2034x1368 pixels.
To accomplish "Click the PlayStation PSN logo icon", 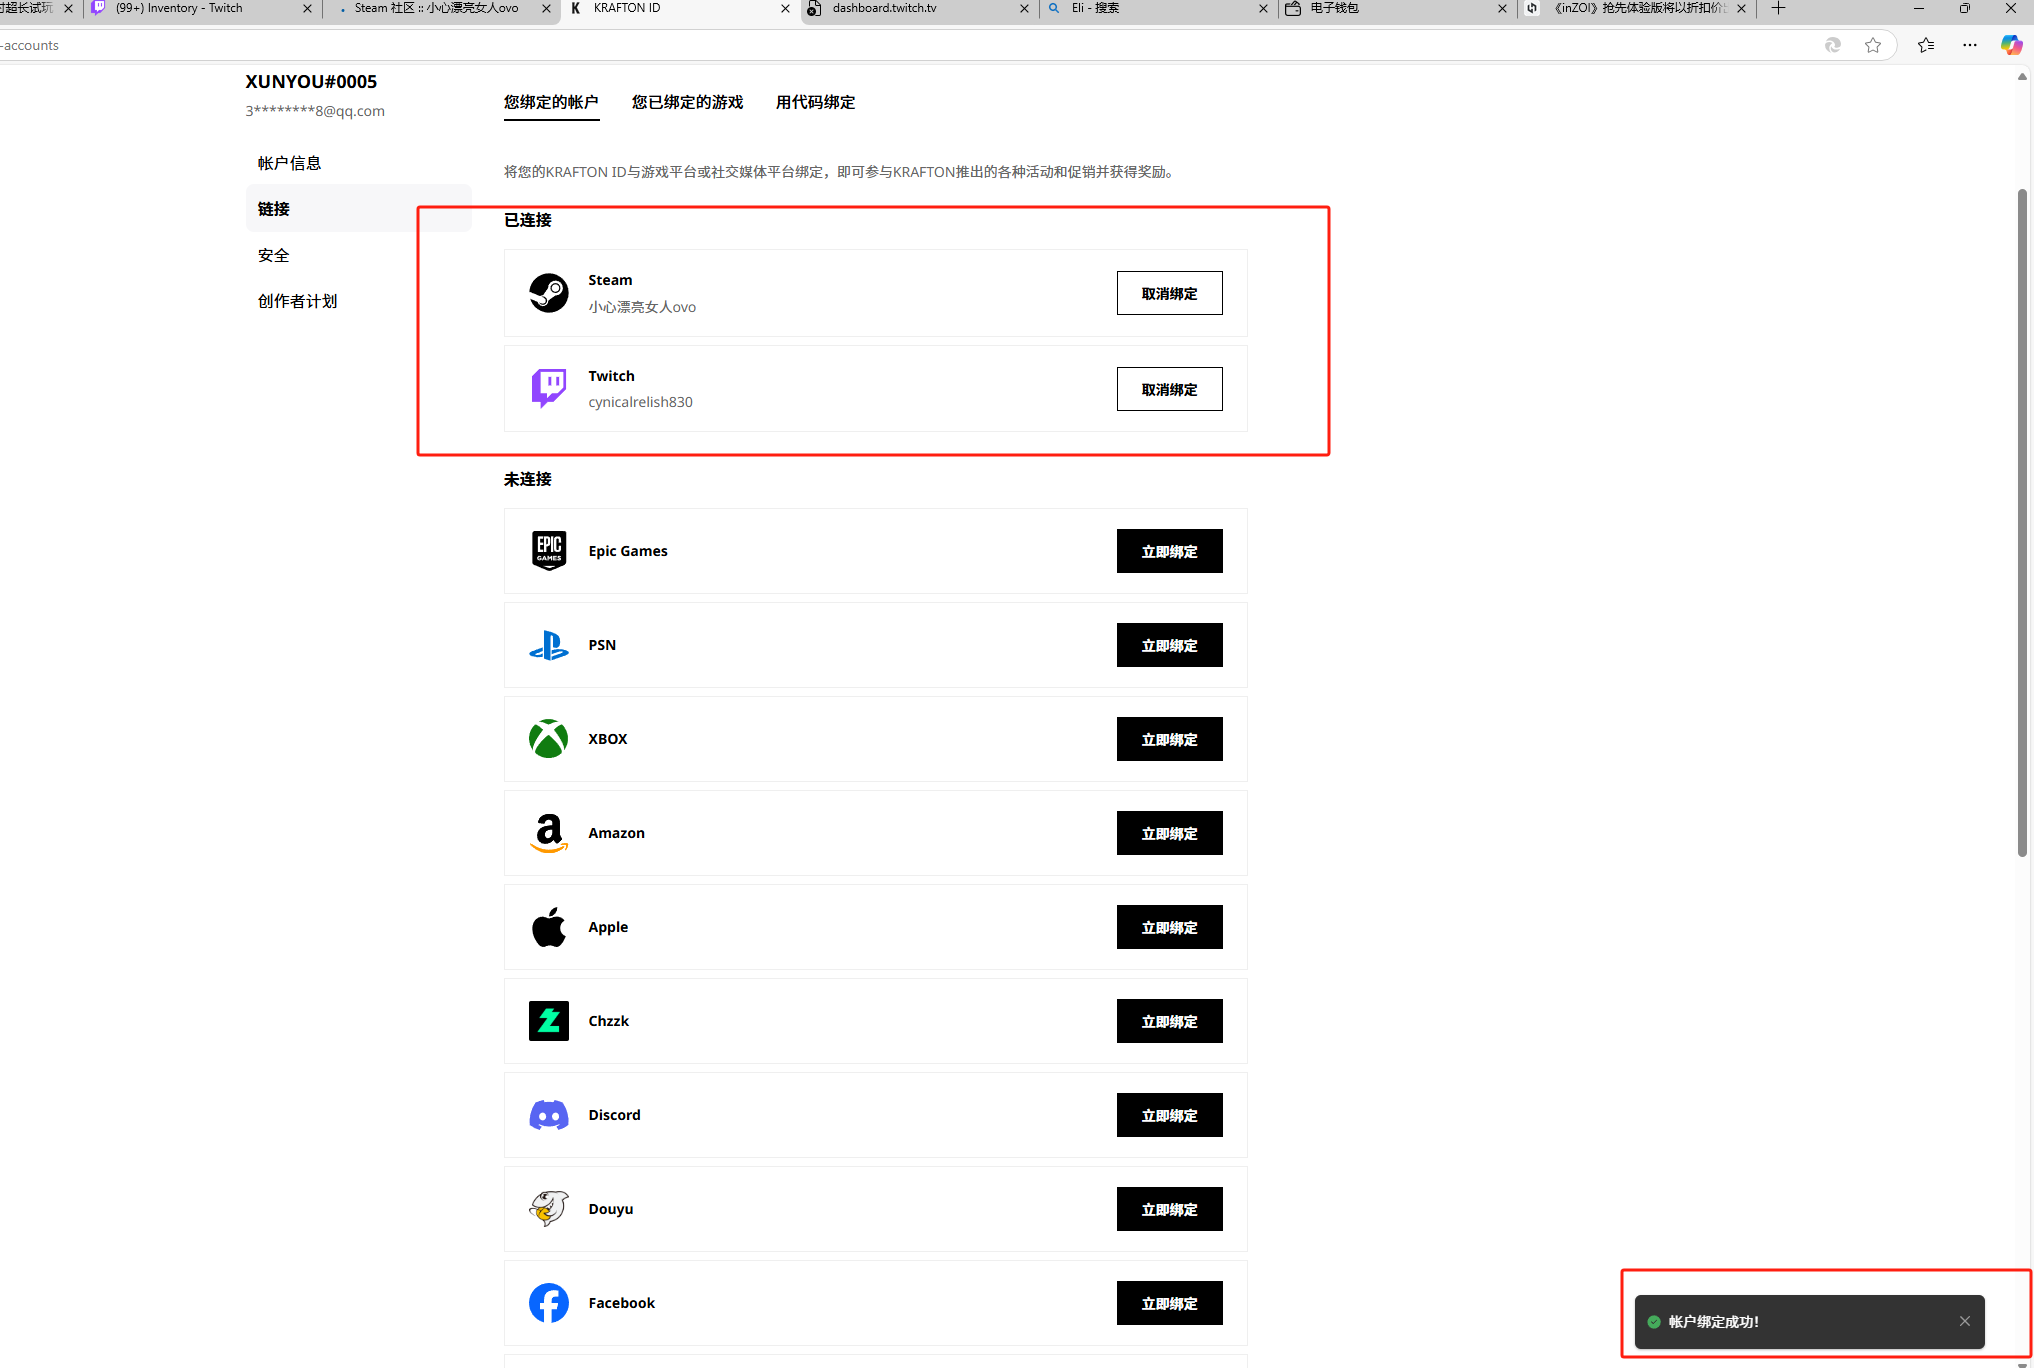I will click(x=549, y=645).
